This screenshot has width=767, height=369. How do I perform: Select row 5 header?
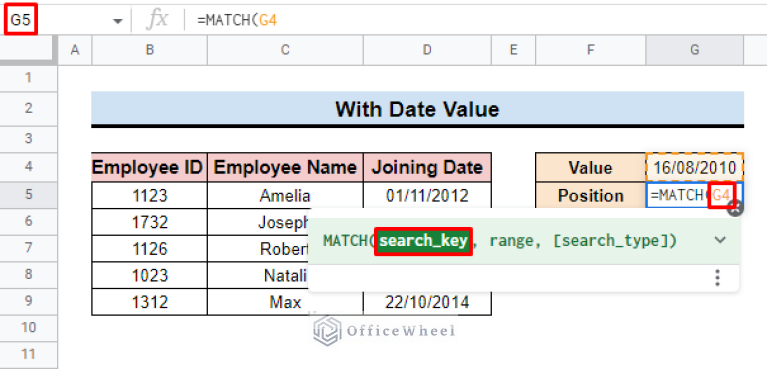tap(29, 195)
